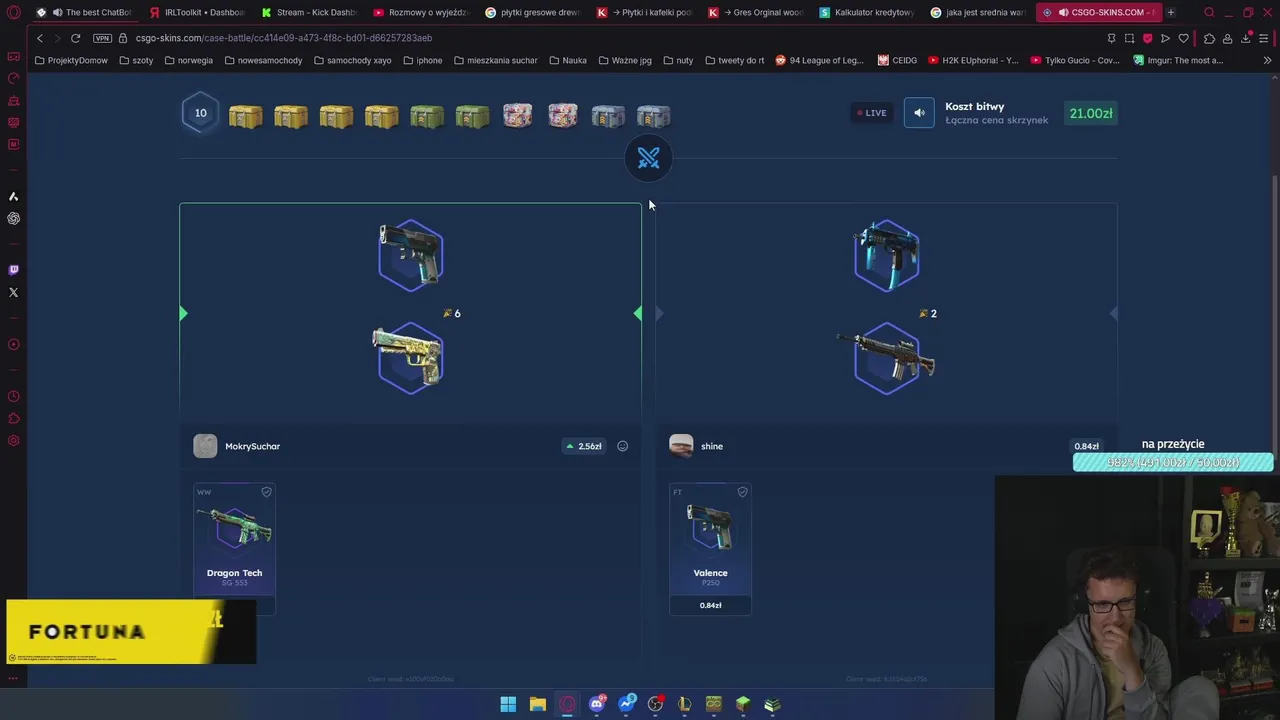Open a new tab with the plus button

1171,12
